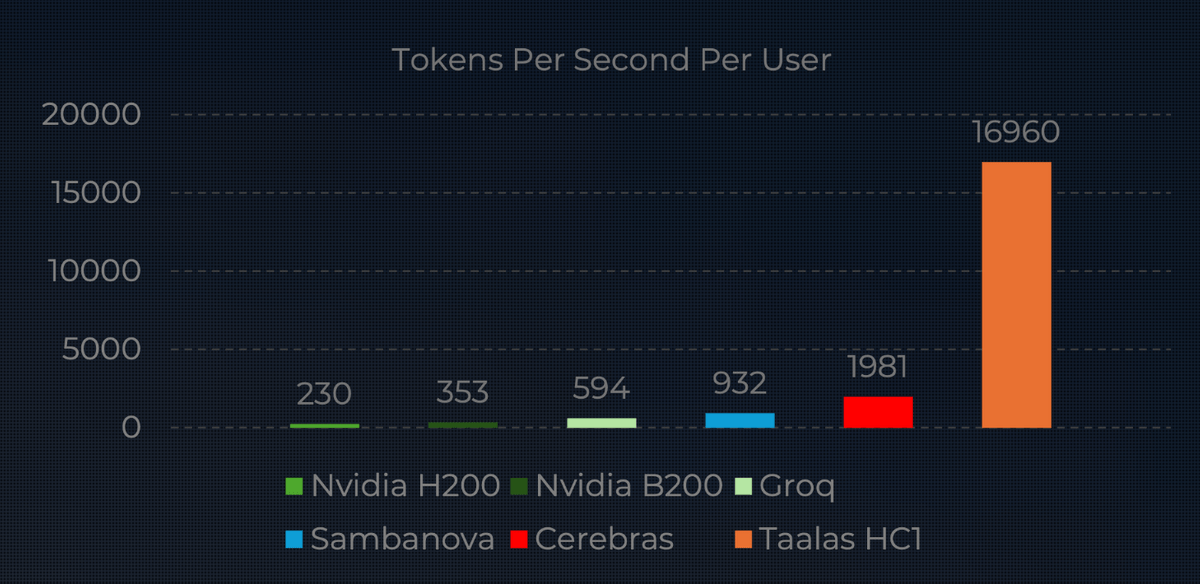Click the 1981 data label

click(878, 367)
